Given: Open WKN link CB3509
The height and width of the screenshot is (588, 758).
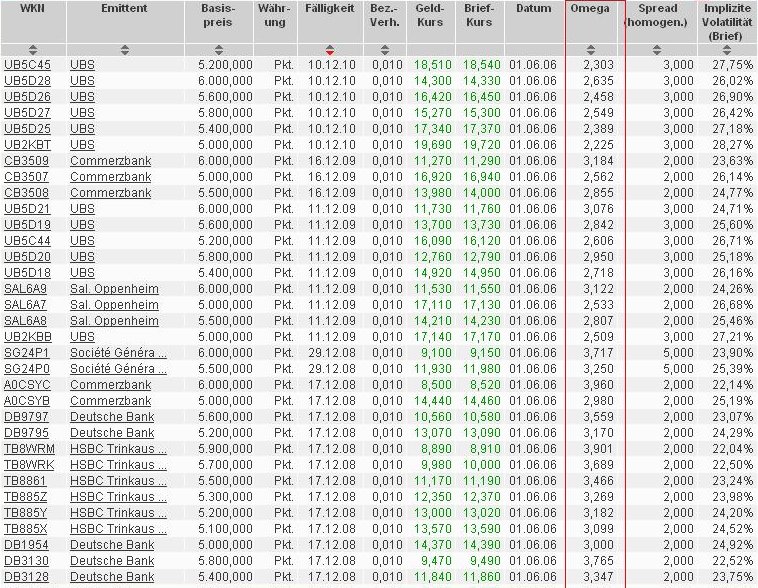Looking at the screenshot, I should (26, 161).
